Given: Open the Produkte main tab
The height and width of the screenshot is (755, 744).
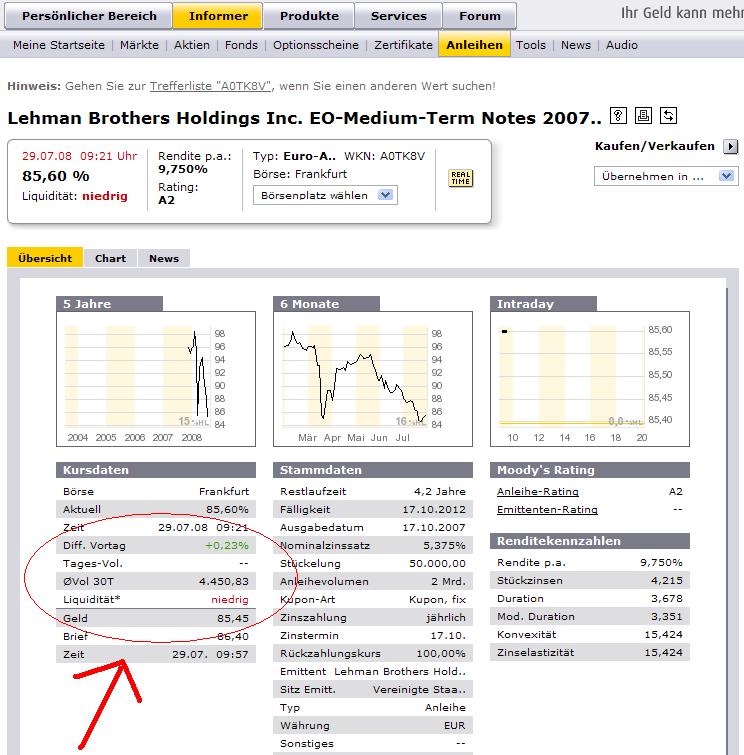Looking at the screenshot, I should point(309,16).
